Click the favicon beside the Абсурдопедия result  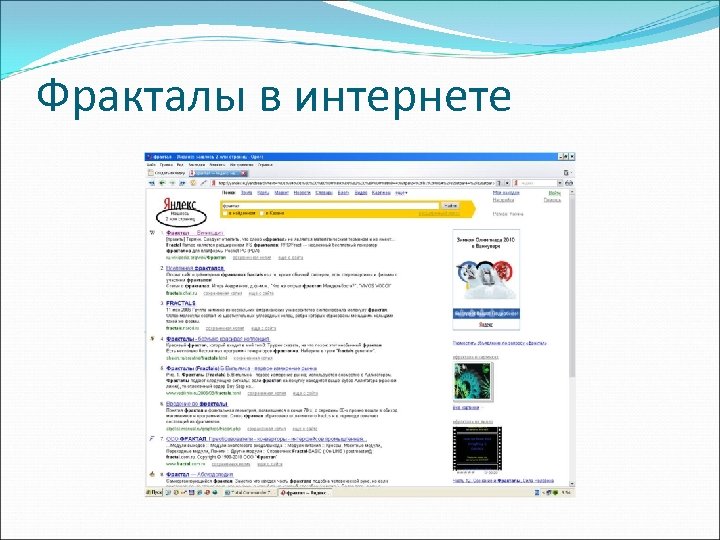click(152, 474)
